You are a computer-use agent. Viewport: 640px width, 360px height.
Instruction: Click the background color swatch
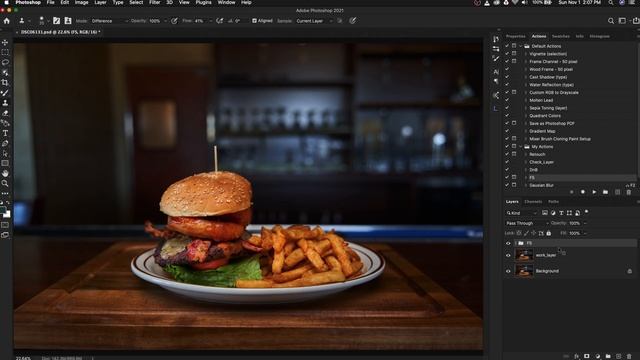point(7,215)
